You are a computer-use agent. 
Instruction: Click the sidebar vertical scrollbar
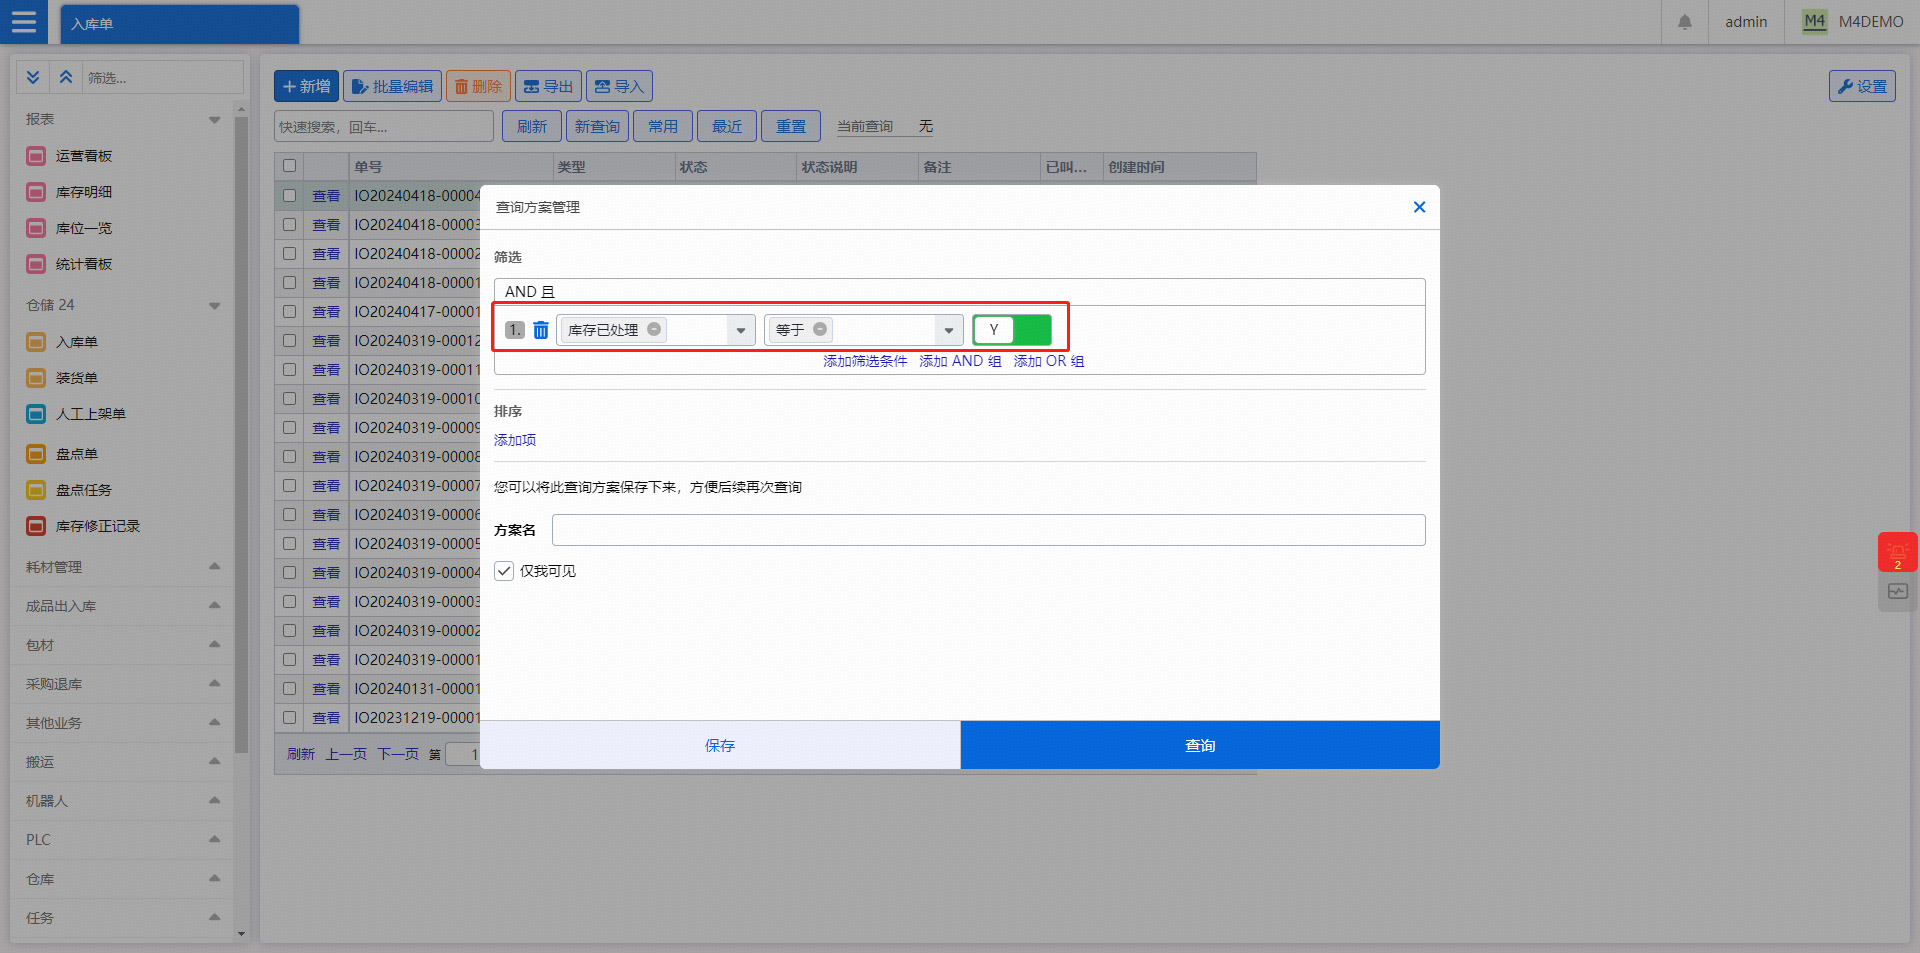coord(241,435)
